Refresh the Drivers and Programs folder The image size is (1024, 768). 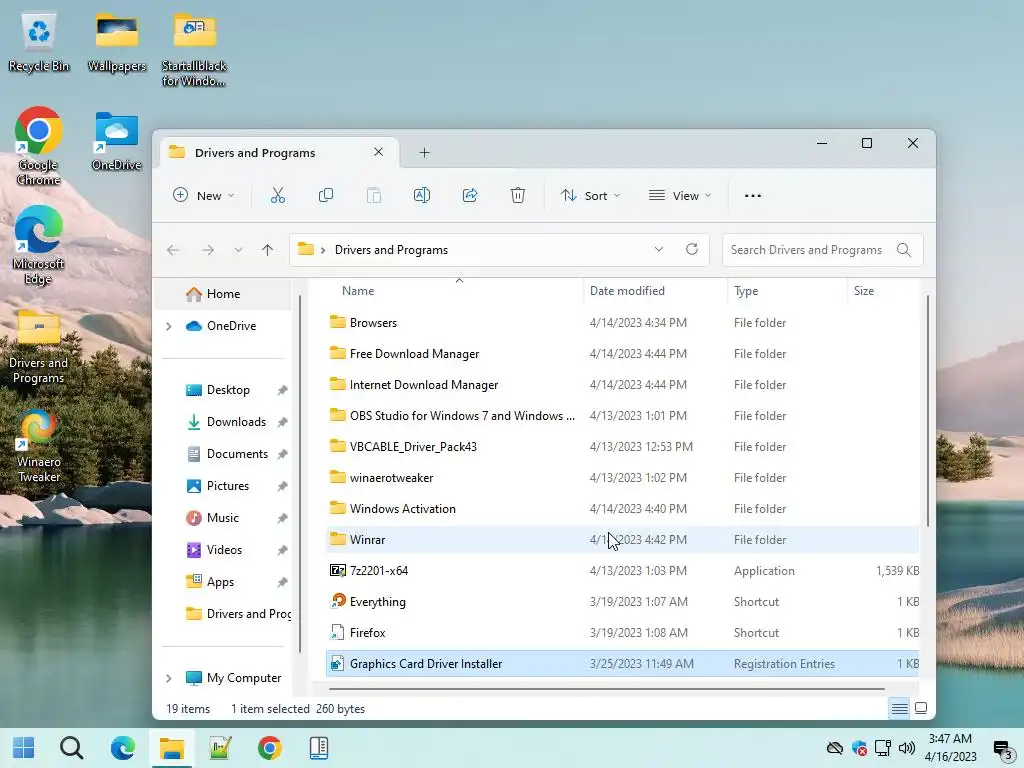[692, 249]
